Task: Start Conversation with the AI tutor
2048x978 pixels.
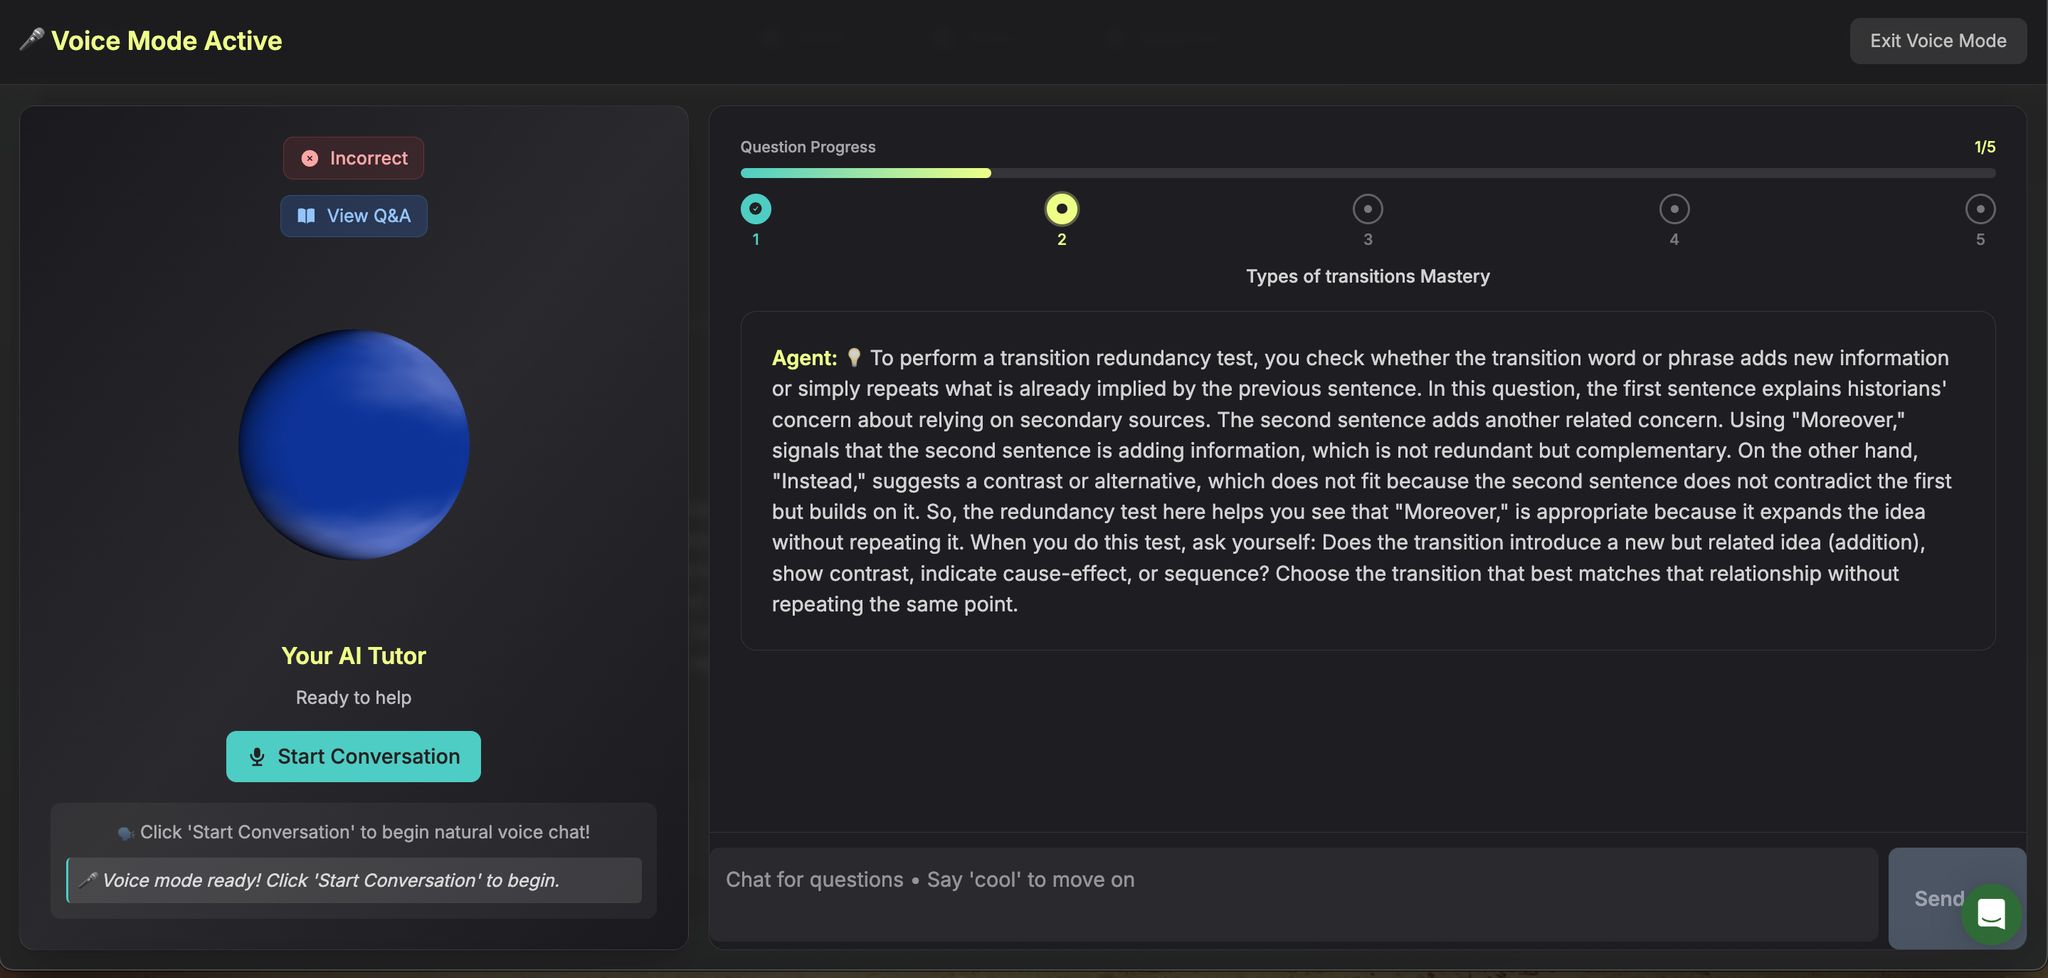Action: click(354, 757)
